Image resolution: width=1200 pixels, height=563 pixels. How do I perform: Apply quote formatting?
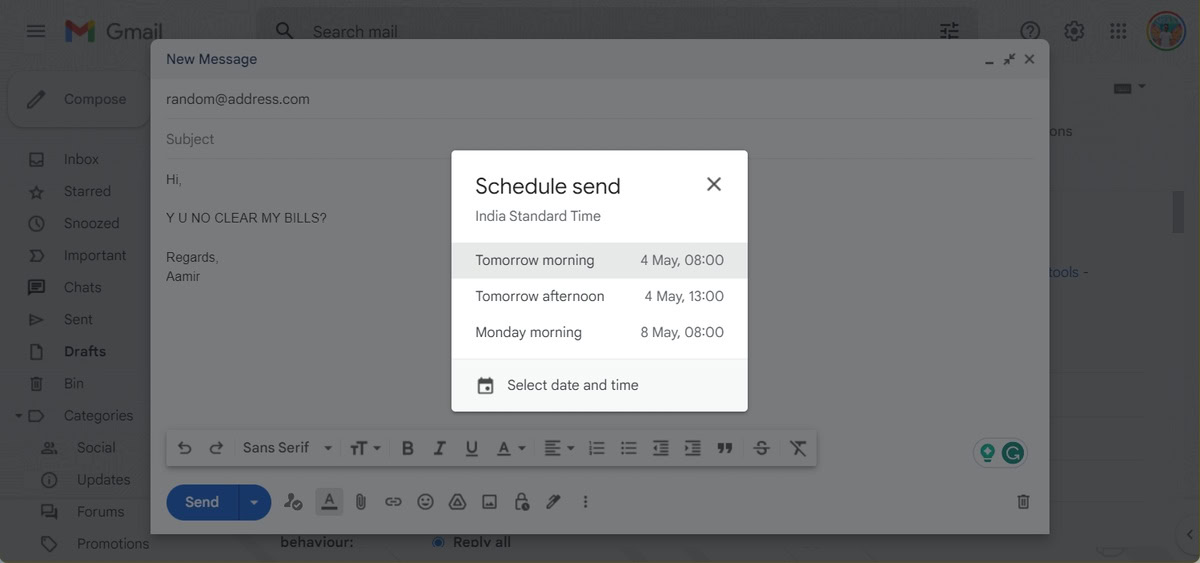(725, 448)
